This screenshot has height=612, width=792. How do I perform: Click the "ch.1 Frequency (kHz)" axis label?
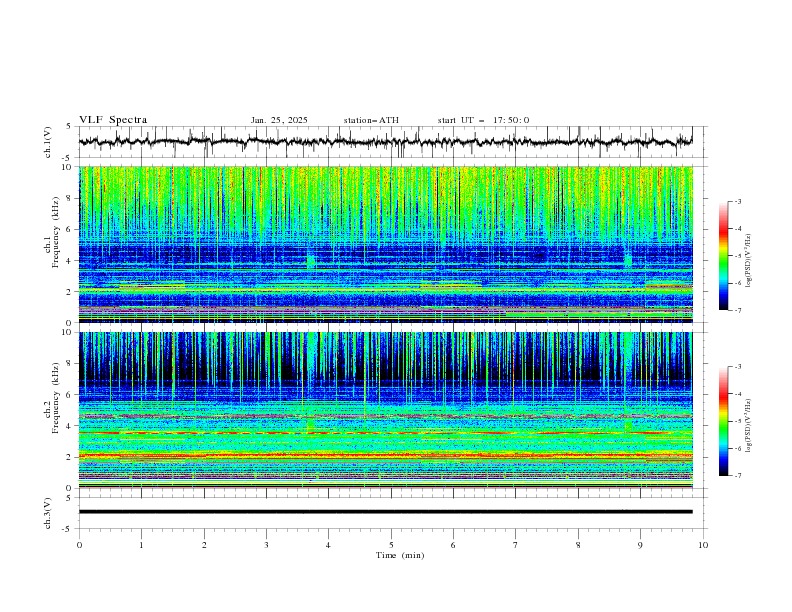click(x=52, y=234)
